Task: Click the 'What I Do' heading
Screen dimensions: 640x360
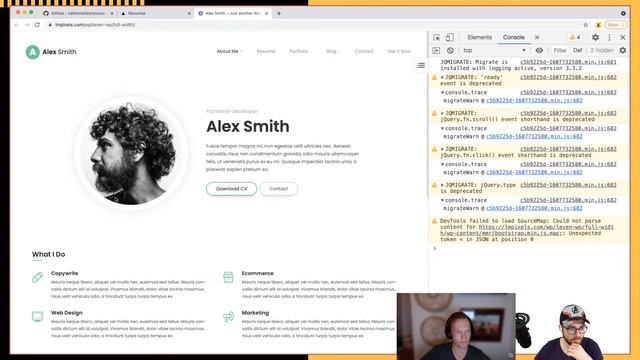Action: [49, 254]
